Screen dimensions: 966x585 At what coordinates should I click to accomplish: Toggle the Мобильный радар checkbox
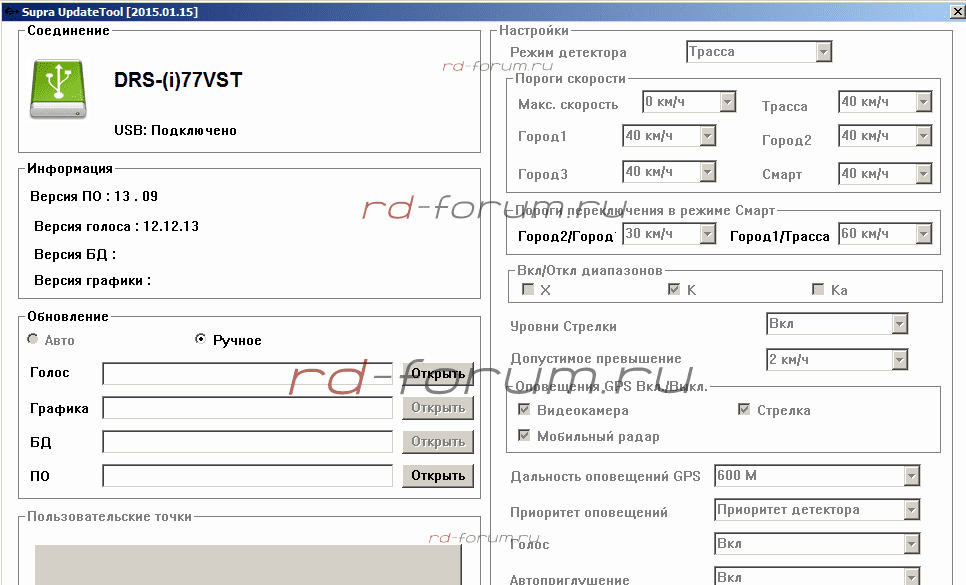click(524, 435)
